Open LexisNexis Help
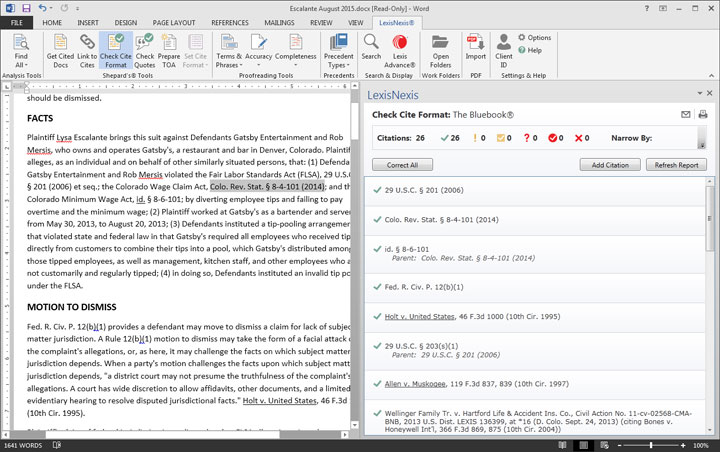 click(x=530, y=50)
